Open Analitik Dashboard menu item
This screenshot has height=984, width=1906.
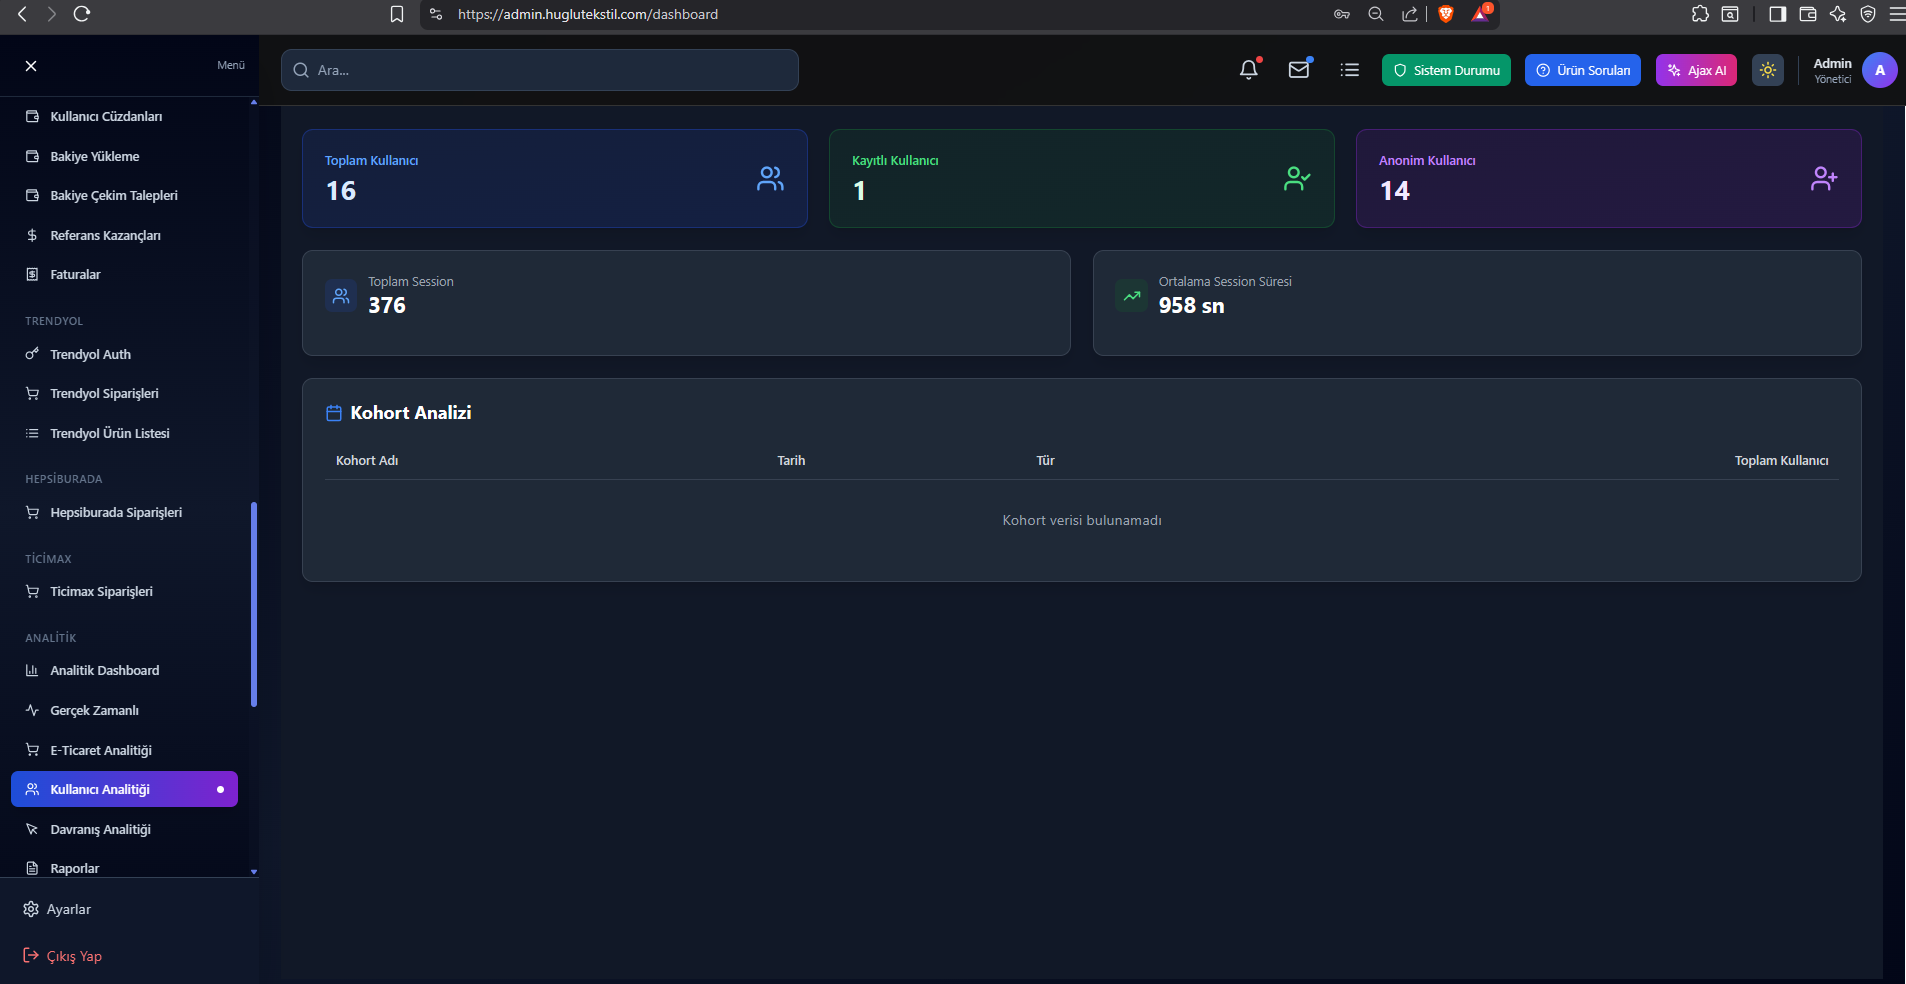click(104, 671)
